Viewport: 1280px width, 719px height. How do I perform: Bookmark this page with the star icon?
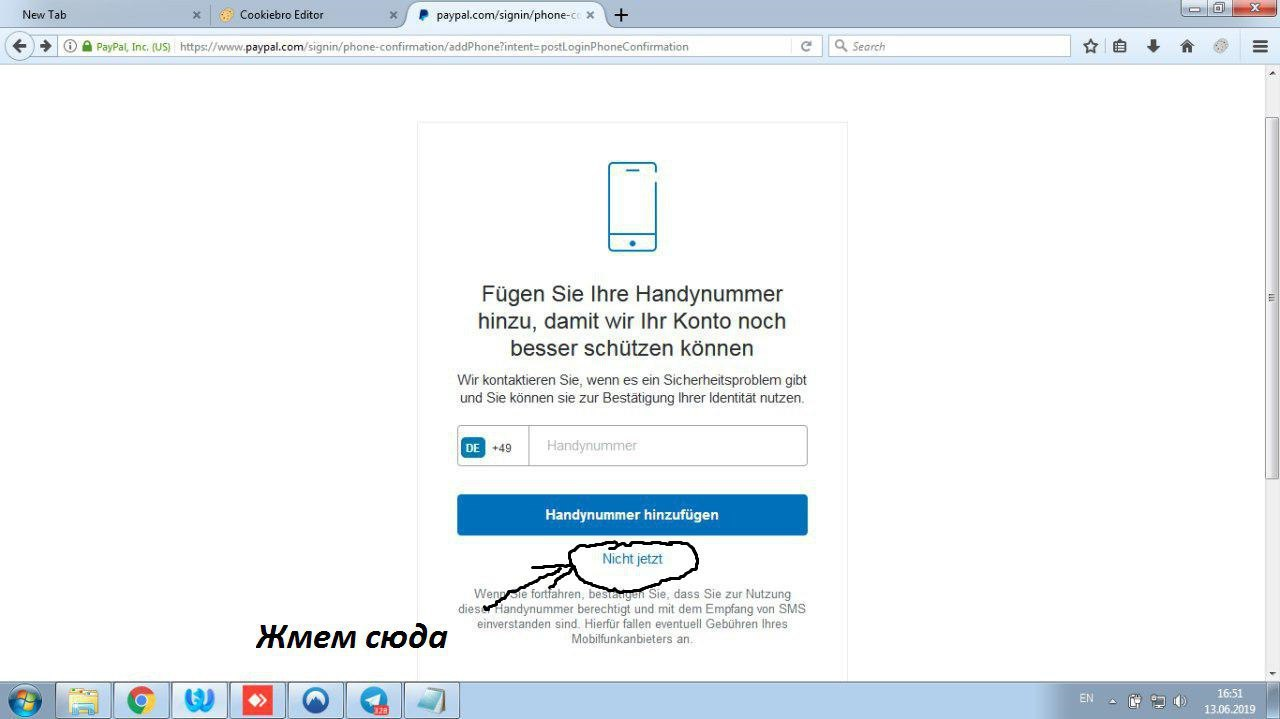(x=1091, y=46)
